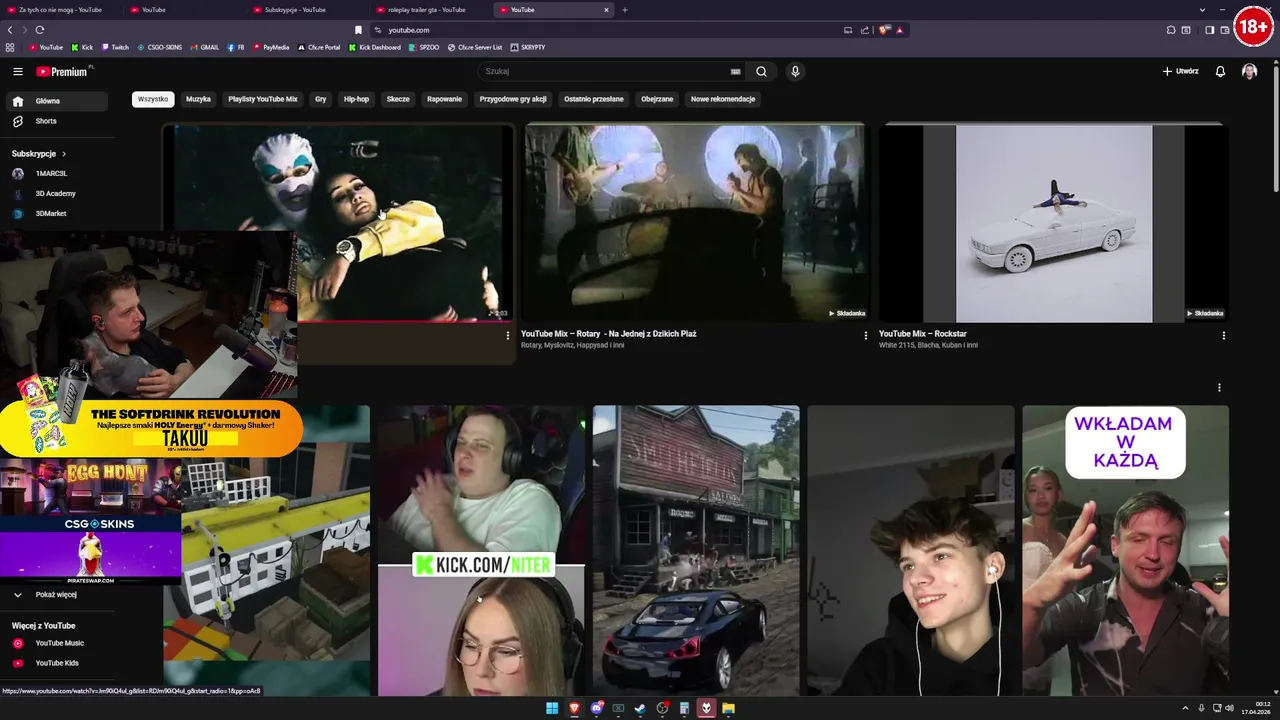Click the Brave shields lion icon

(884, 30)
